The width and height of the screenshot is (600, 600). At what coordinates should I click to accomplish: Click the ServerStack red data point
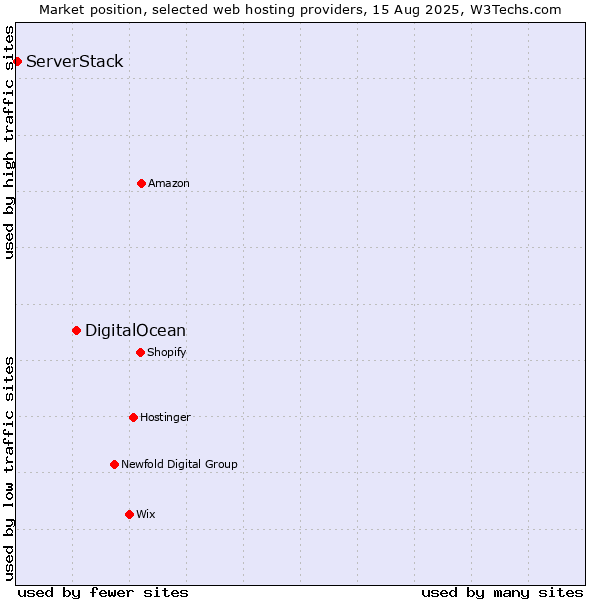coord(17,61)
